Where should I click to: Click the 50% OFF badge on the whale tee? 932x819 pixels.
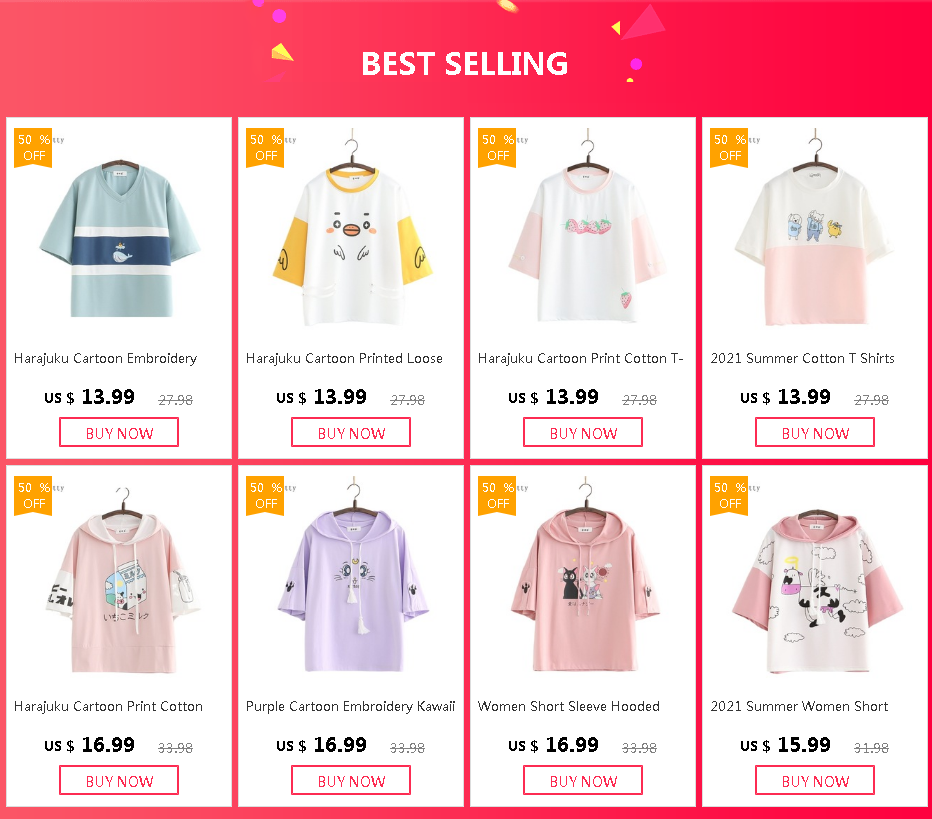click(x=33, y=148)
